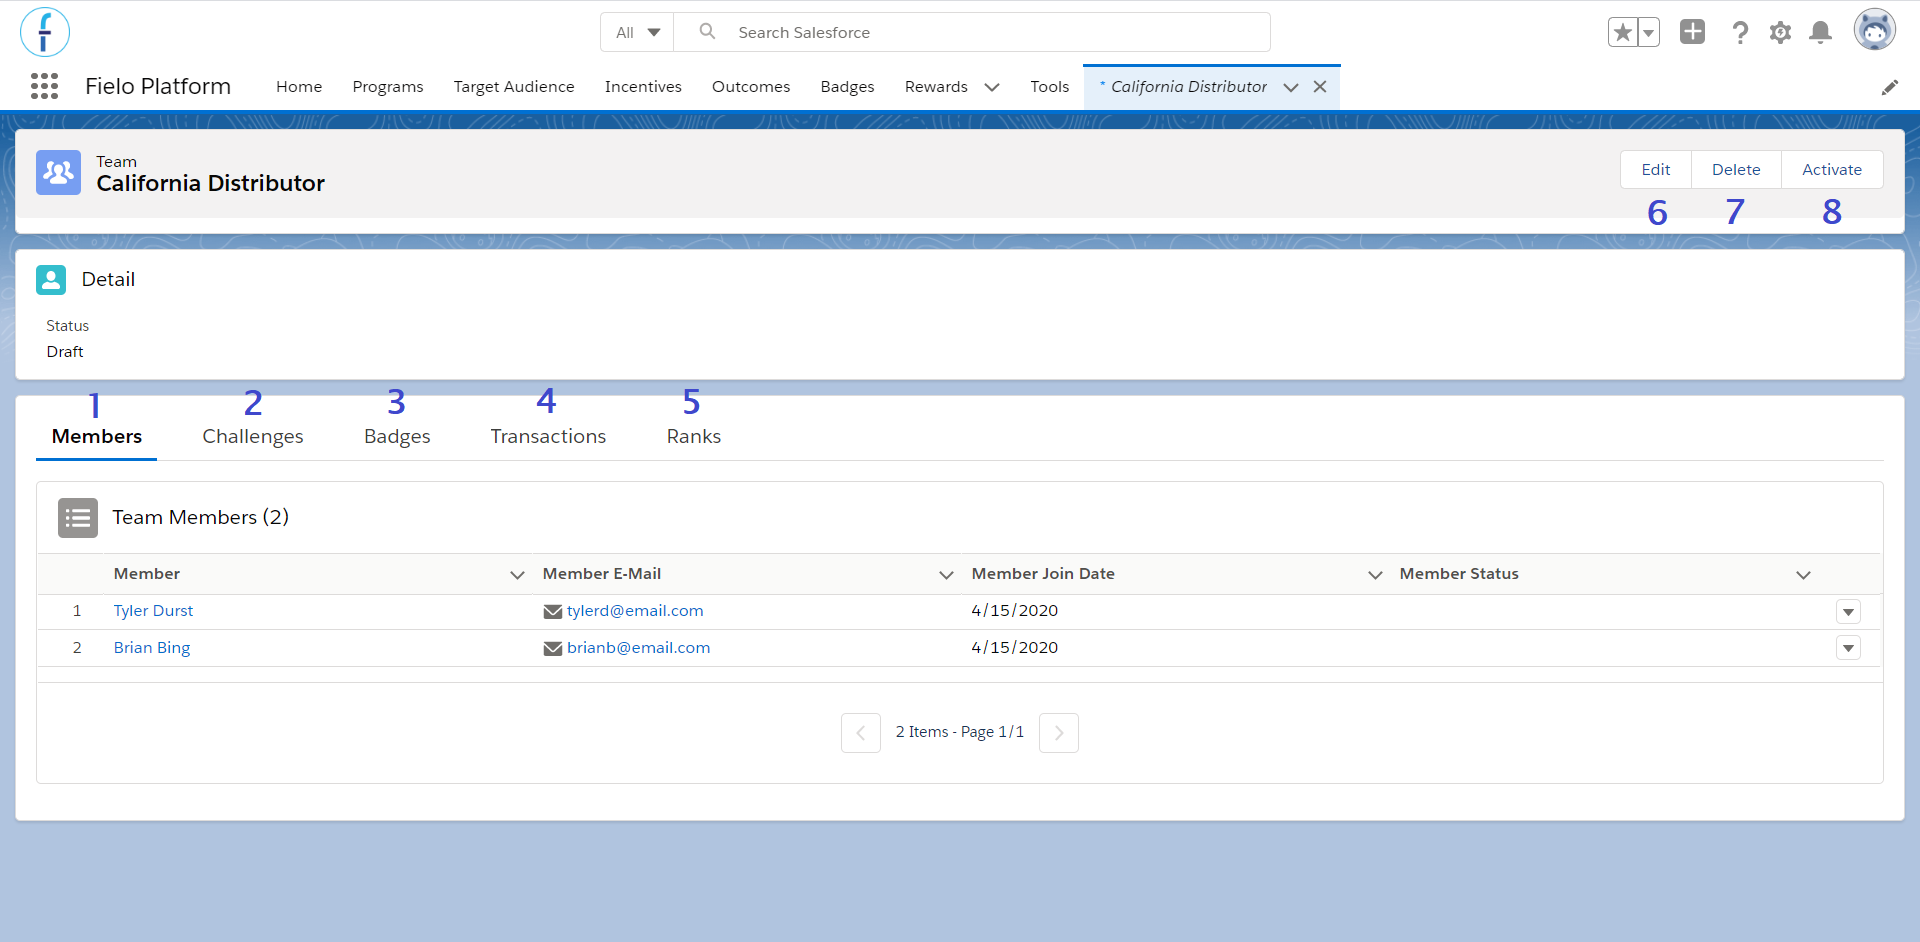
Task: Open the Incentives nav tab
Action: [643, 87]
